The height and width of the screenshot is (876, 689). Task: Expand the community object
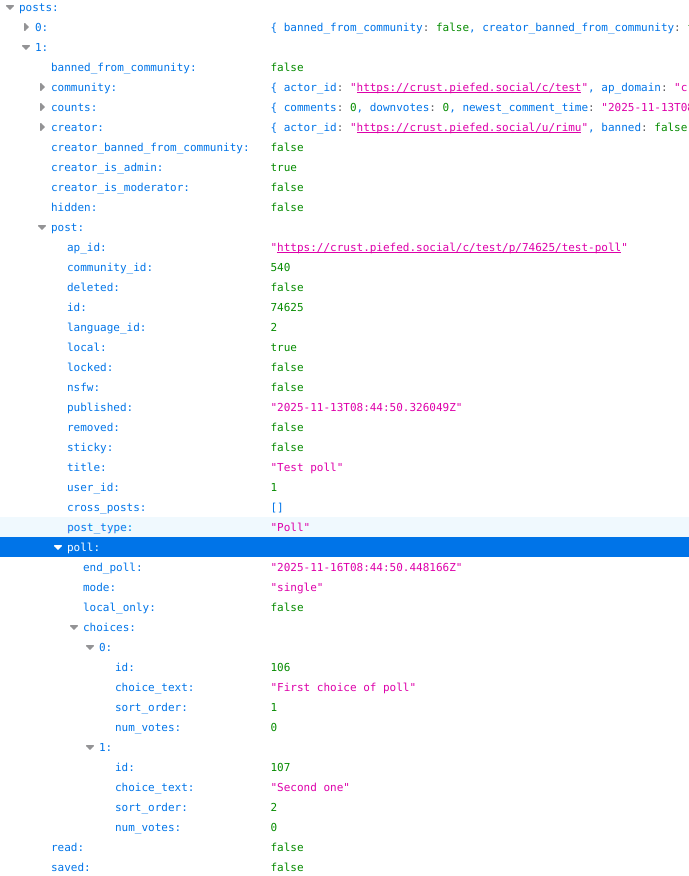(x=42, y=87)
